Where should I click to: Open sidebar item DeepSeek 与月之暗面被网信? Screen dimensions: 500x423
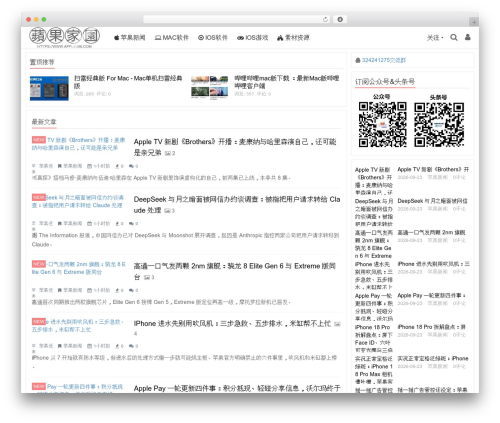pyautogui.click(x=432, y=201)
